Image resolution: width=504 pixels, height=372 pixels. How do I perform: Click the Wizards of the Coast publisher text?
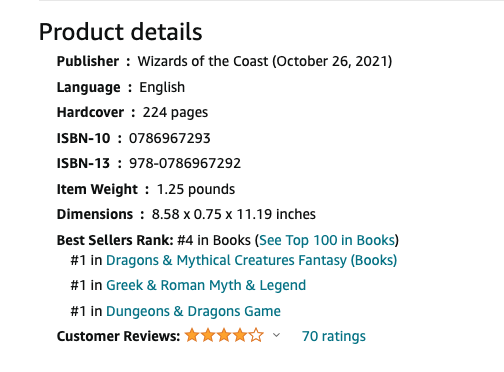[x=203, y=61]
